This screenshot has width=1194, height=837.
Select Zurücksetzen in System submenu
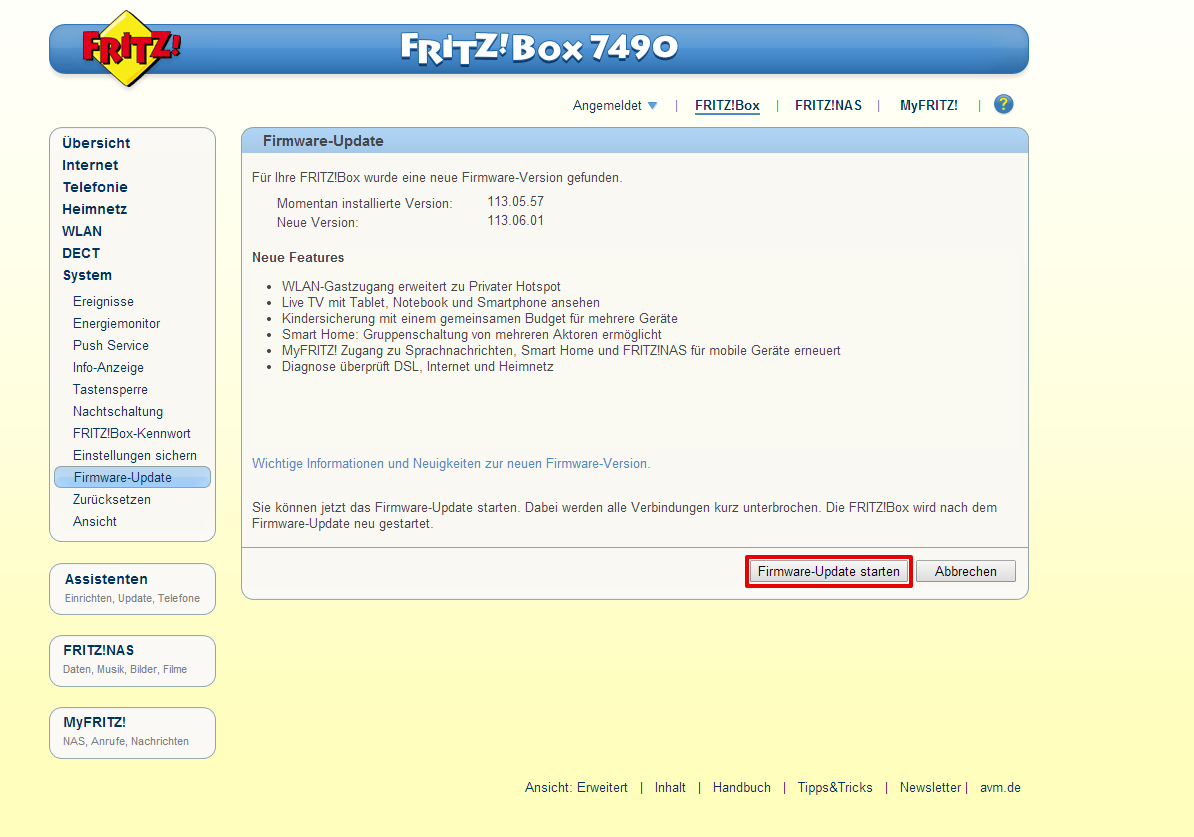[111, 499]
